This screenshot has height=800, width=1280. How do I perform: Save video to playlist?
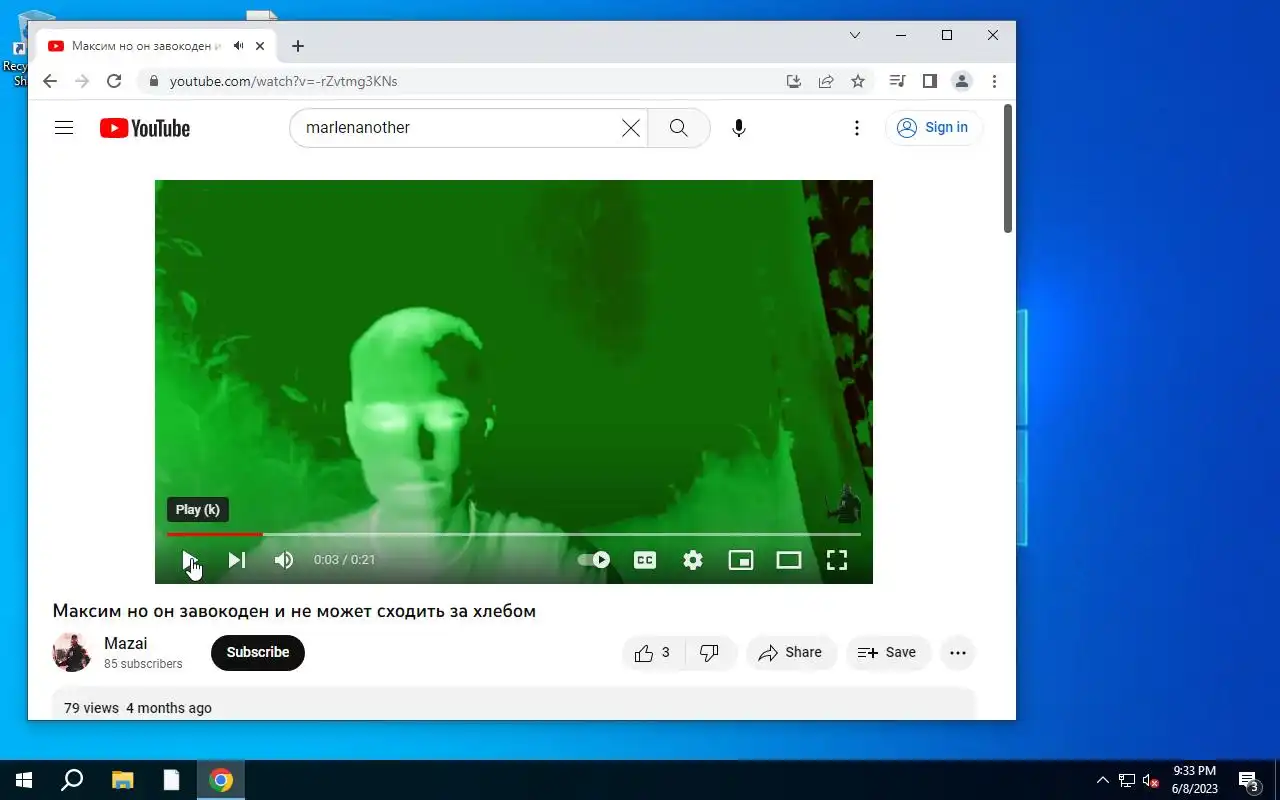click(x=888, y=653)
